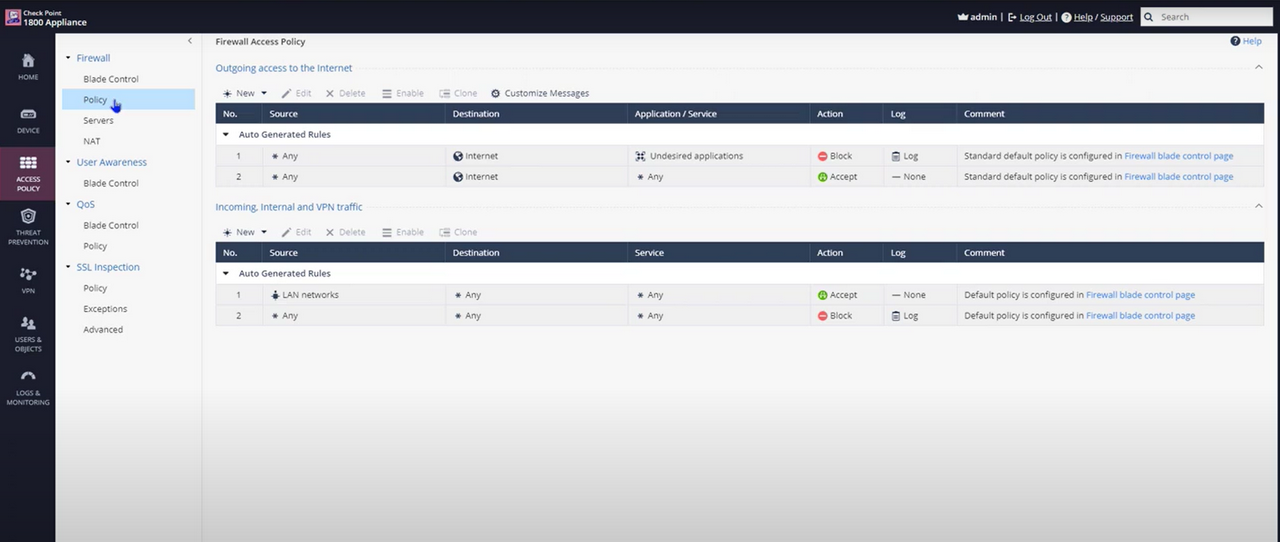This screenshot has height=542, width=1280.
Task: Open the Home section icon
Action: point(28,61)
